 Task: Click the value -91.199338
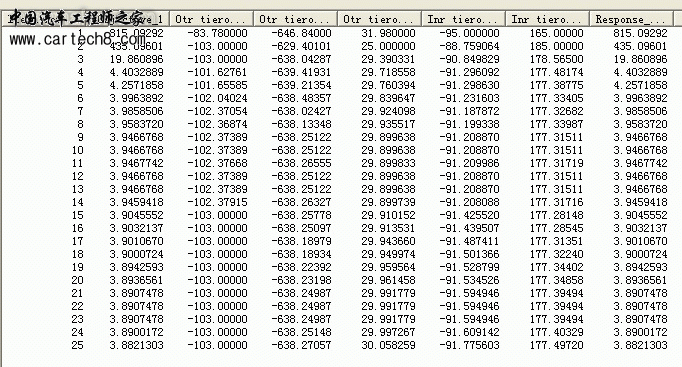coord(469,124)
